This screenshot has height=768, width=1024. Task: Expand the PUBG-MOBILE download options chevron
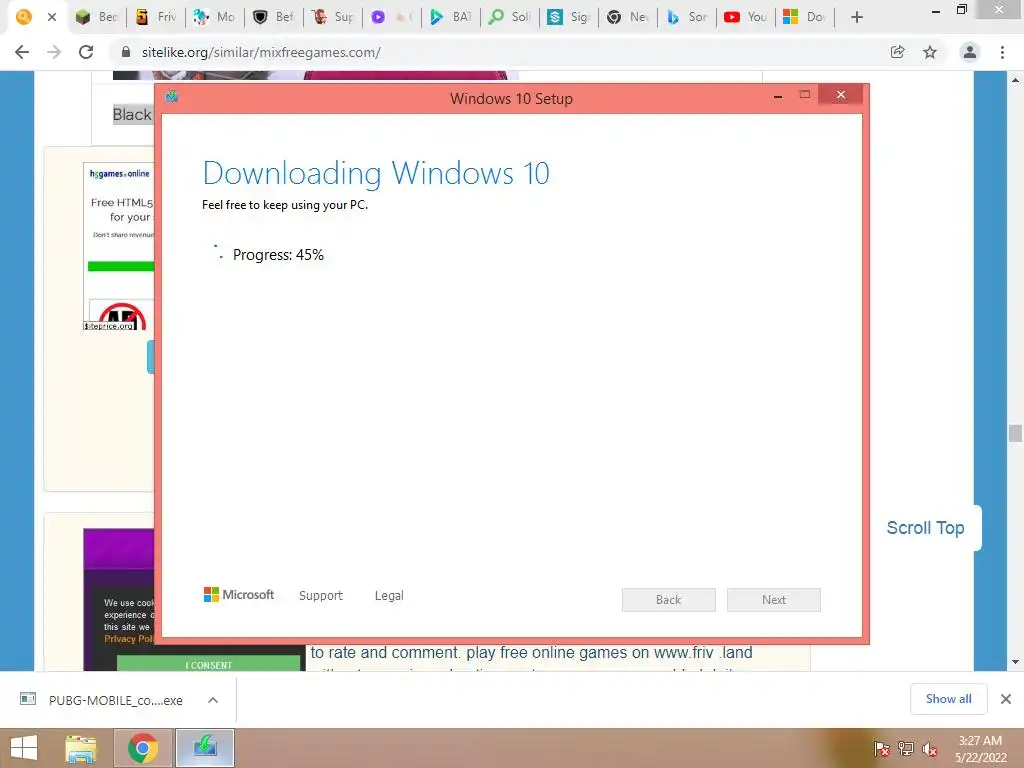click(x=213, y=700)
